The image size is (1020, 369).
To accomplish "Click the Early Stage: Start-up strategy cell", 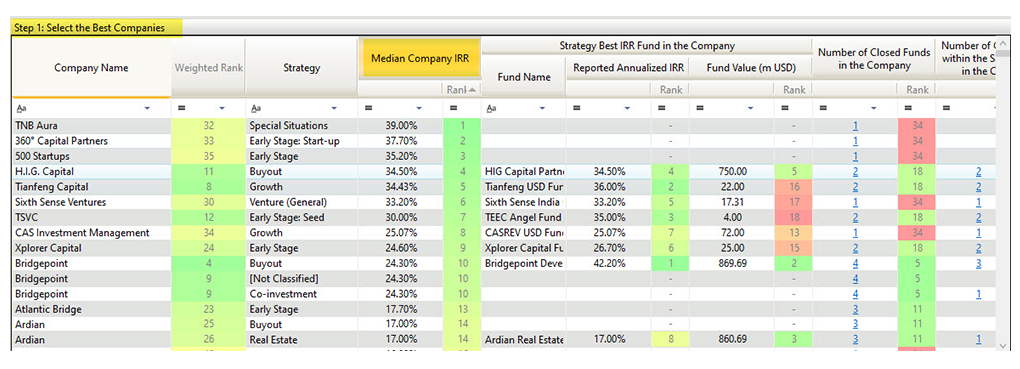I will pos(301,141).
